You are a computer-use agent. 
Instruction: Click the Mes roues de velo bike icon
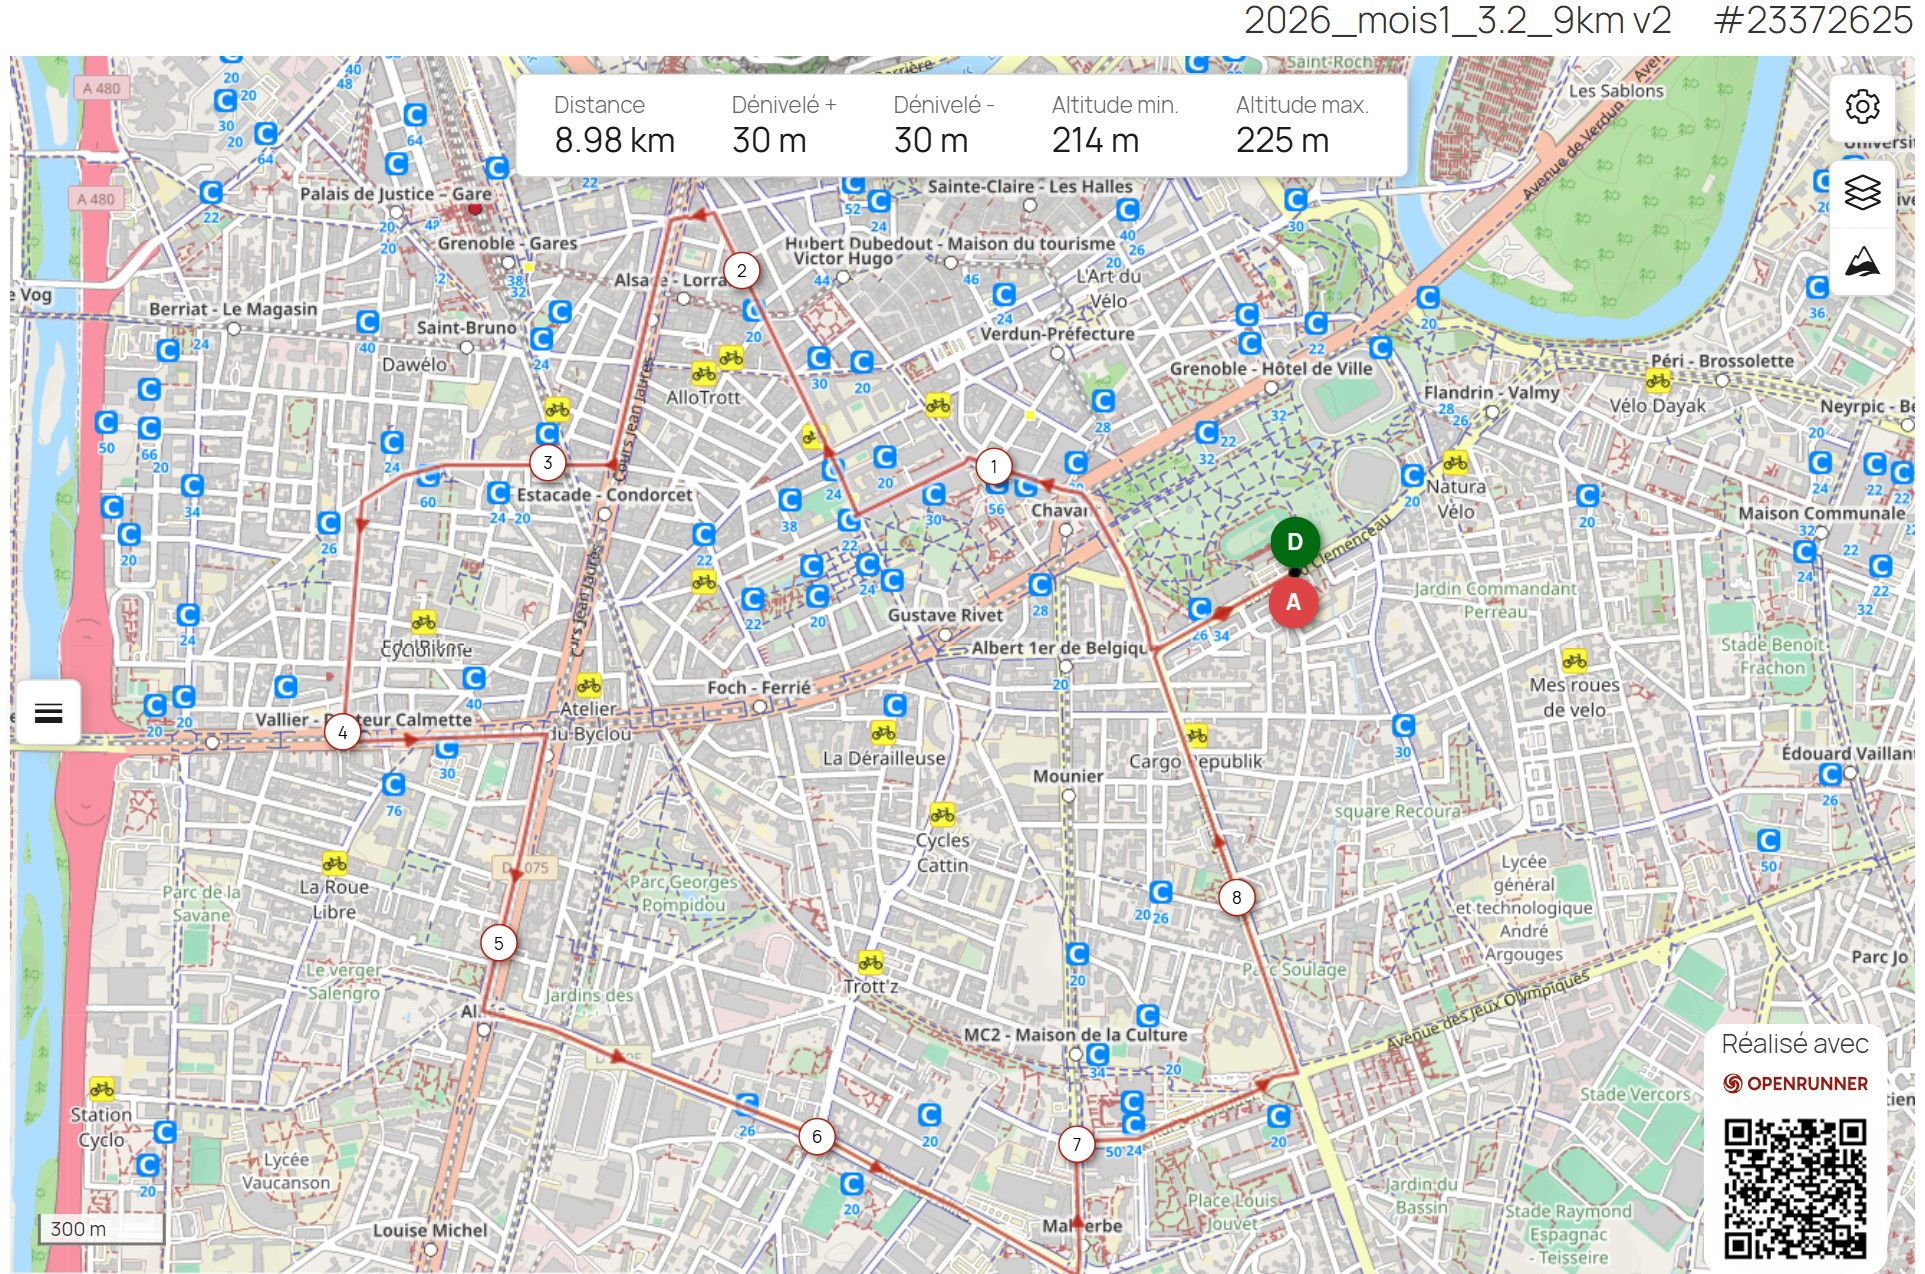point(1574,660)
